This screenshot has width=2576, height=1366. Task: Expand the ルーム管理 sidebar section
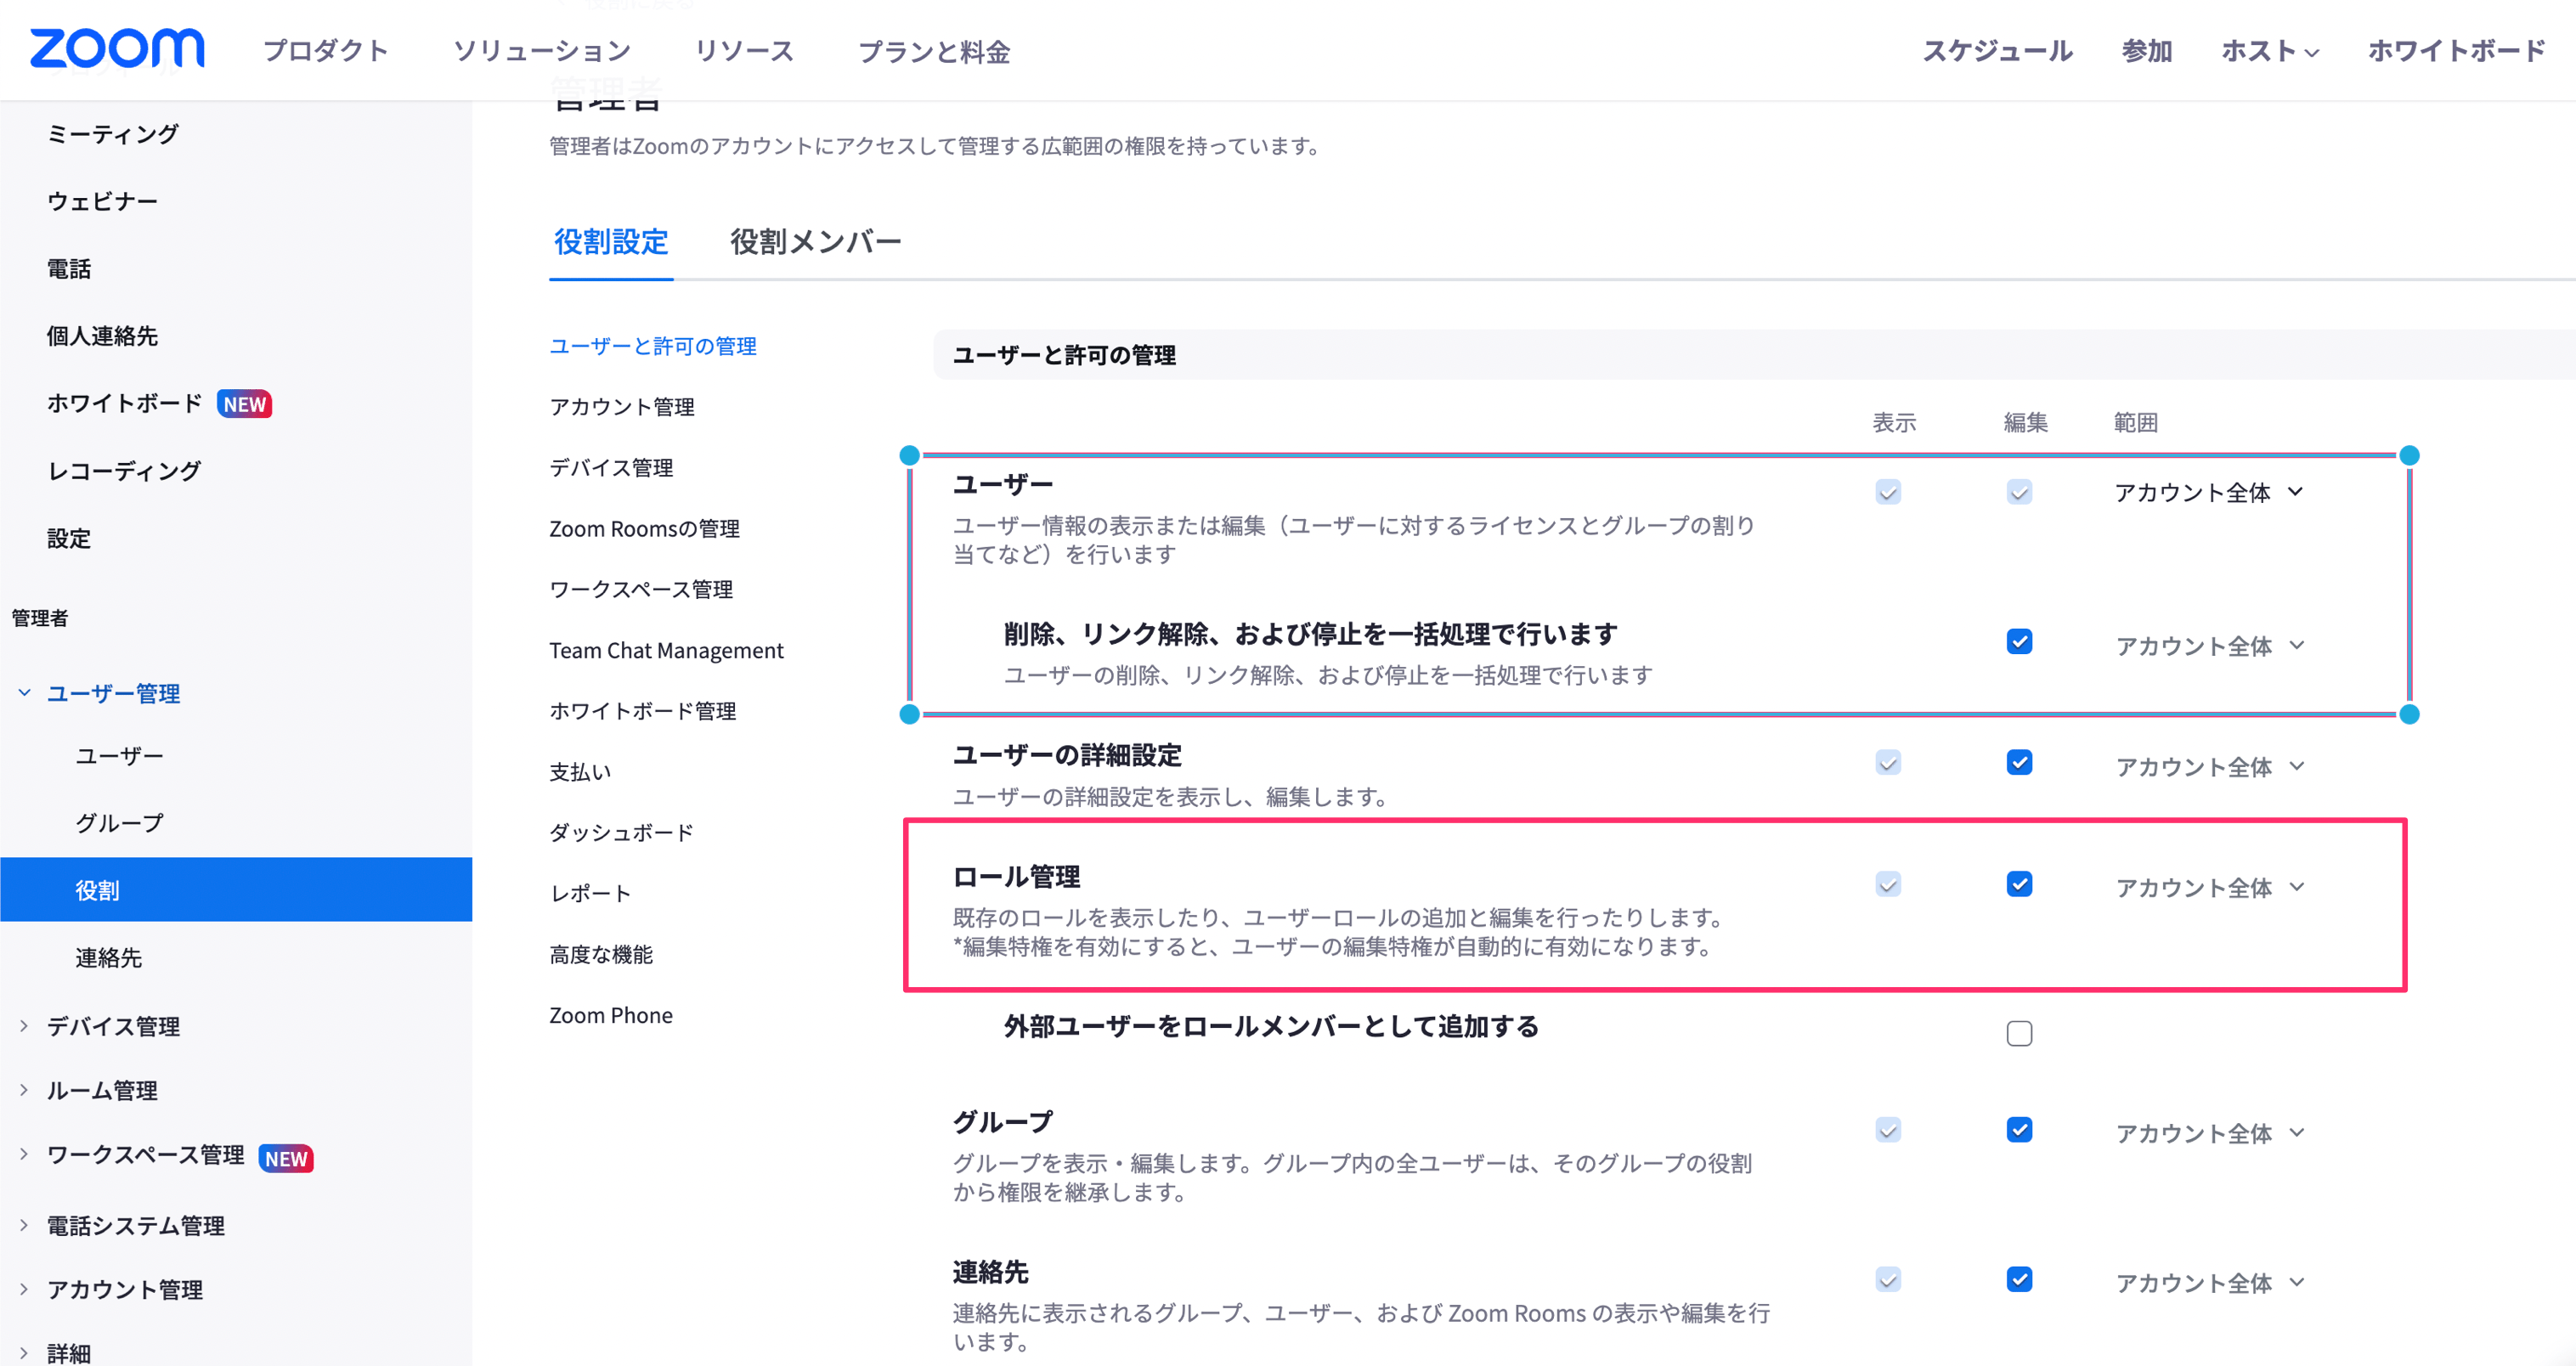click(x=24, y=1090)
